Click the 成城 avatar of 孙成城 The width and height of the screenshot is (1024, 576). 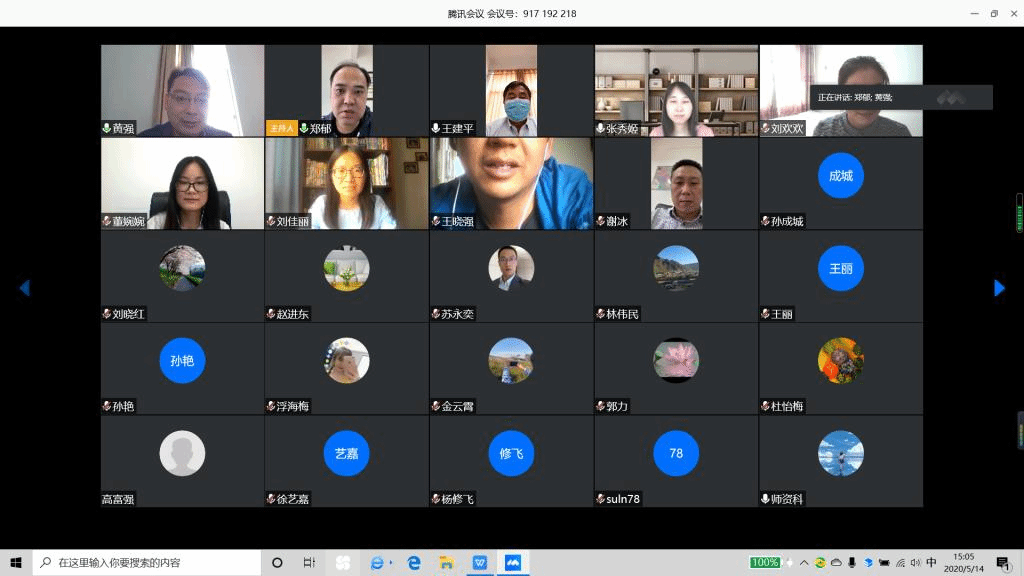pyautogui.click(x=840, y=176)
